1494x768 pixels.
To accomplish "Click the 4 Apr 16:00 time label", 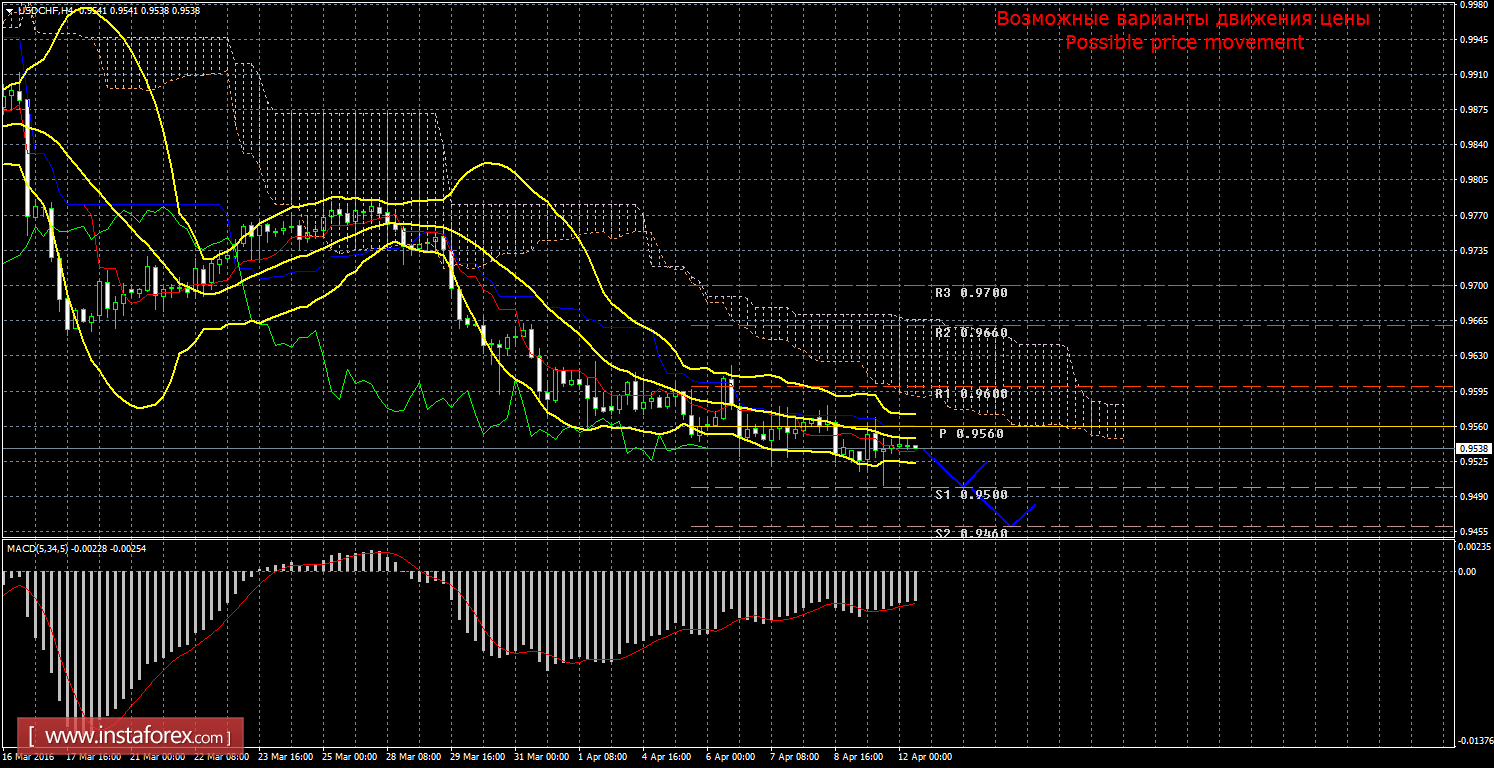I will coord(669,757).
